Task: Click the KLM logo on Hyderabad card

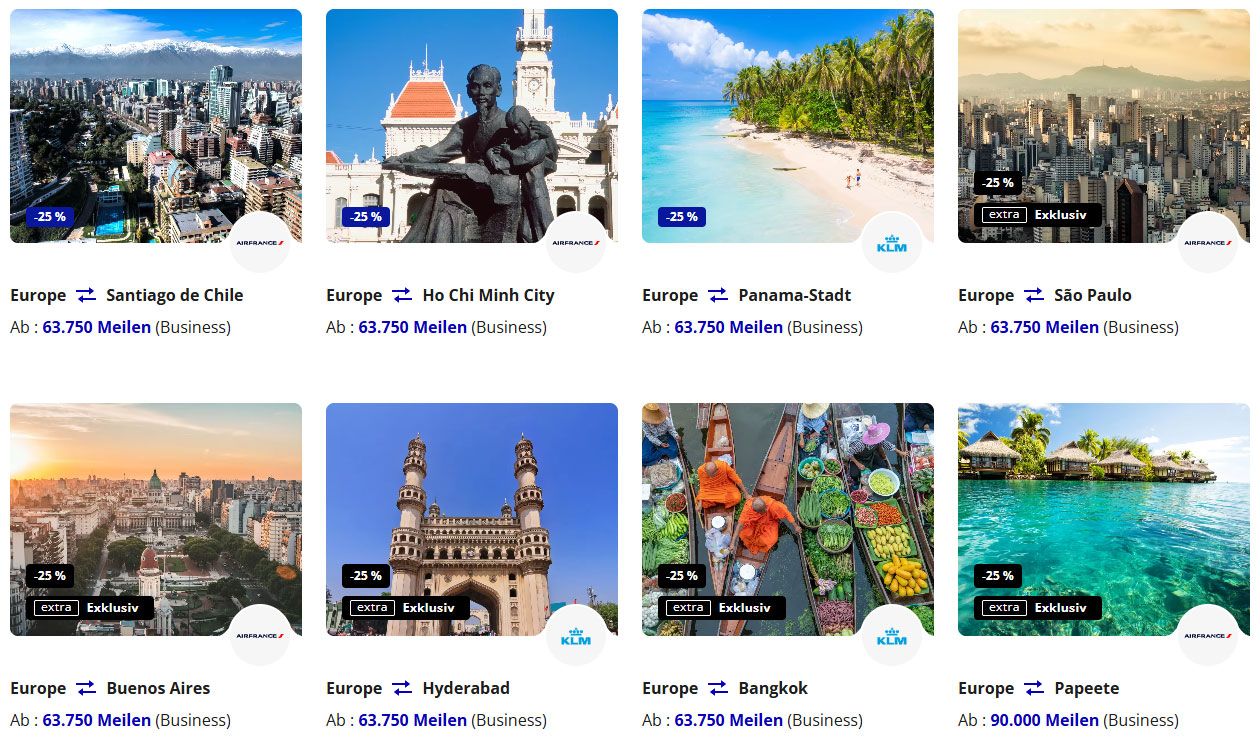Action: point(576,635)
